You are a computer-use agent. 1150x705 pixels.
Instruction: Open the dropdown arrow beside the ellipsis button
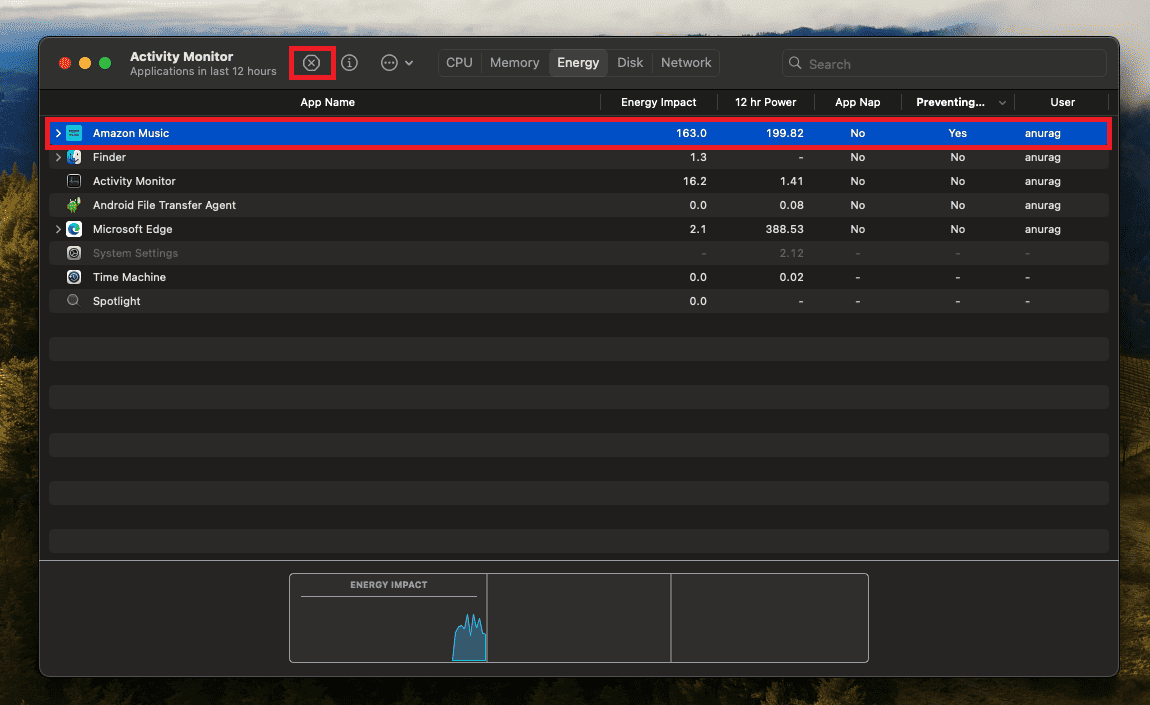[x=409, y=63]
